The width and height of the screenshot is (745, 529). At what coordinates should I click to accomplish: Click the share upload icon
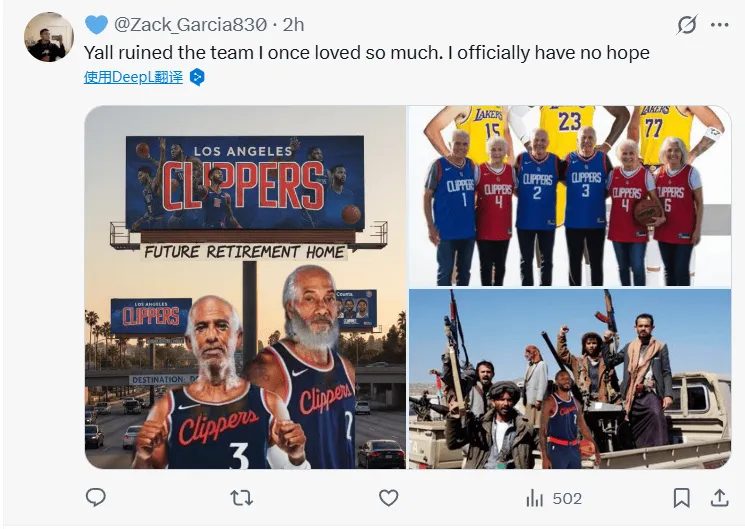tap(716, 497)
